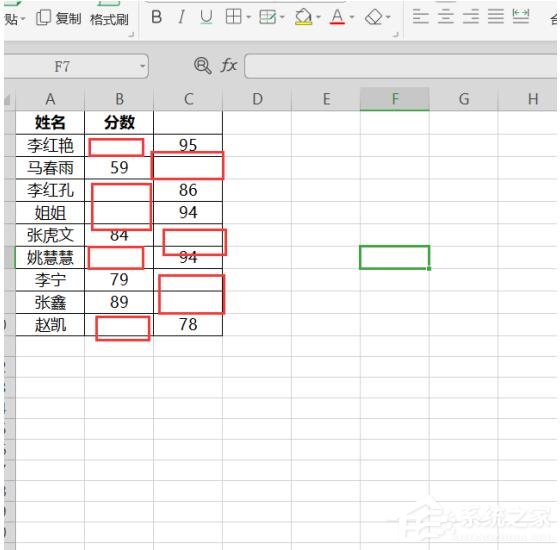Select column C header
This screenshot has width=560, height=550.
188,99
